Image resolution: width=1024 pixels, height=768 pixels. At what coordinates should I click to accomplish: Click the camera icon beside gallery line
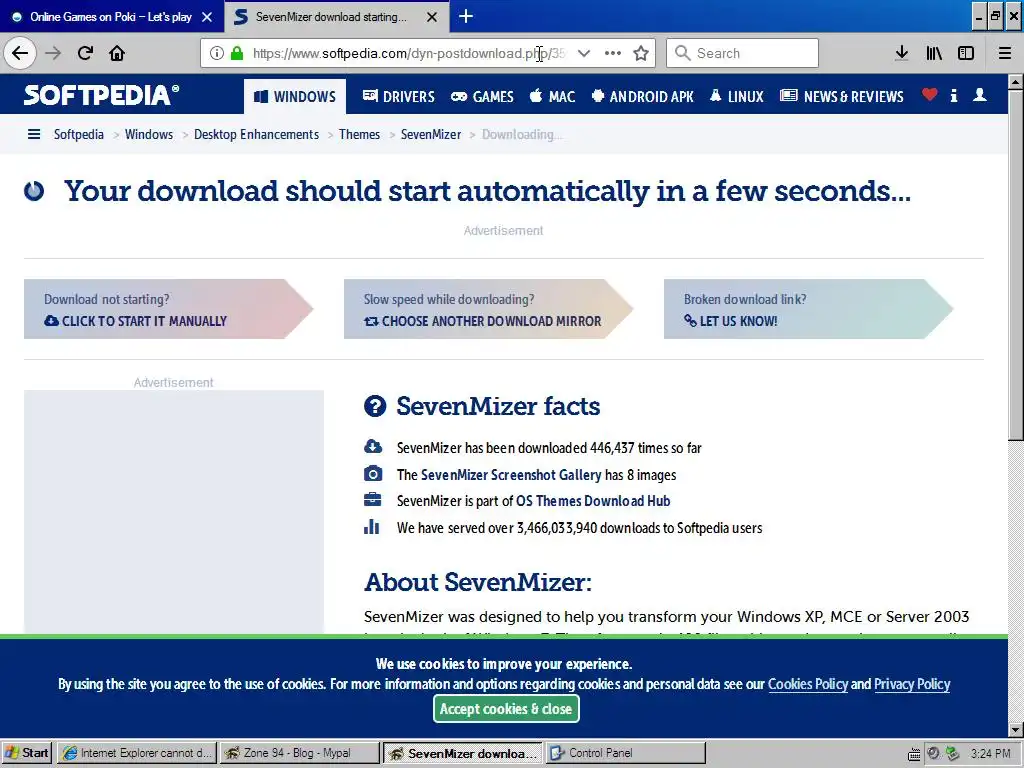pos(372,473)
